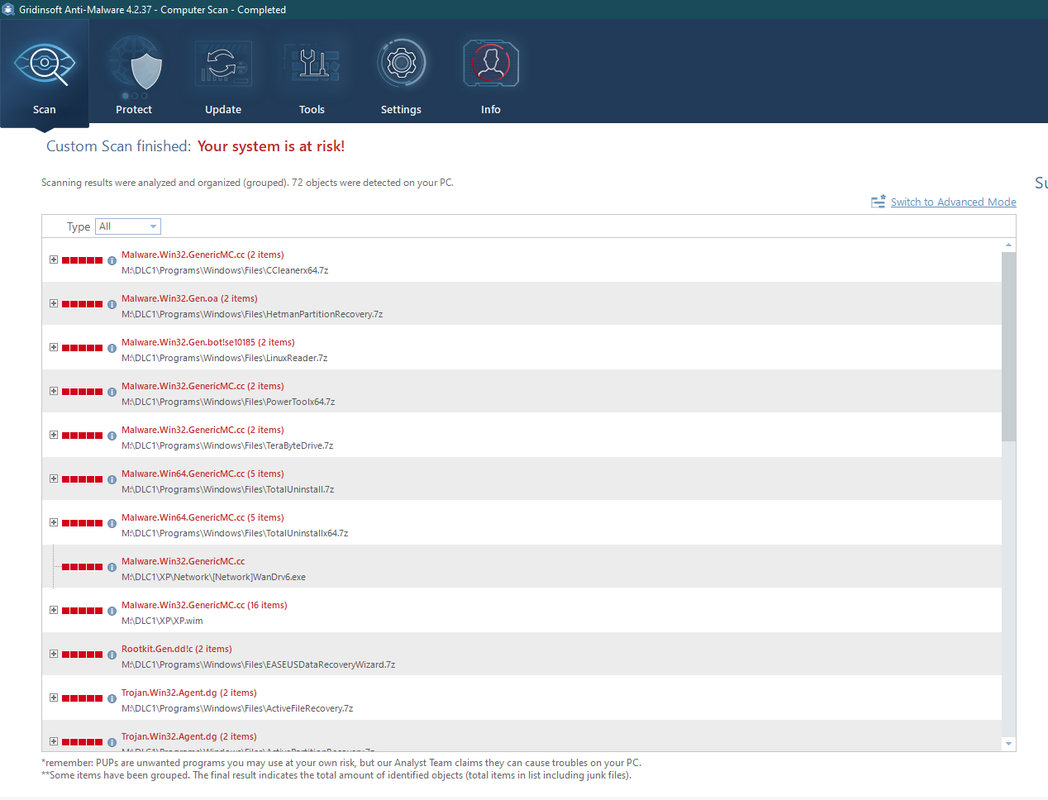Click info icon for LinuxReader.7z detection
The width and height of the screenshot is (1048, 800).
[112, 348]
